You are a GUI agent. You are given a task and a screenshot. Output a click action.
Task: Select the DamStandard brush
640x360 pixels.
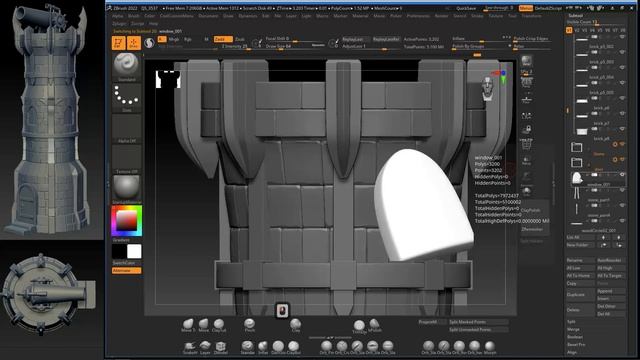click(278, 348)
